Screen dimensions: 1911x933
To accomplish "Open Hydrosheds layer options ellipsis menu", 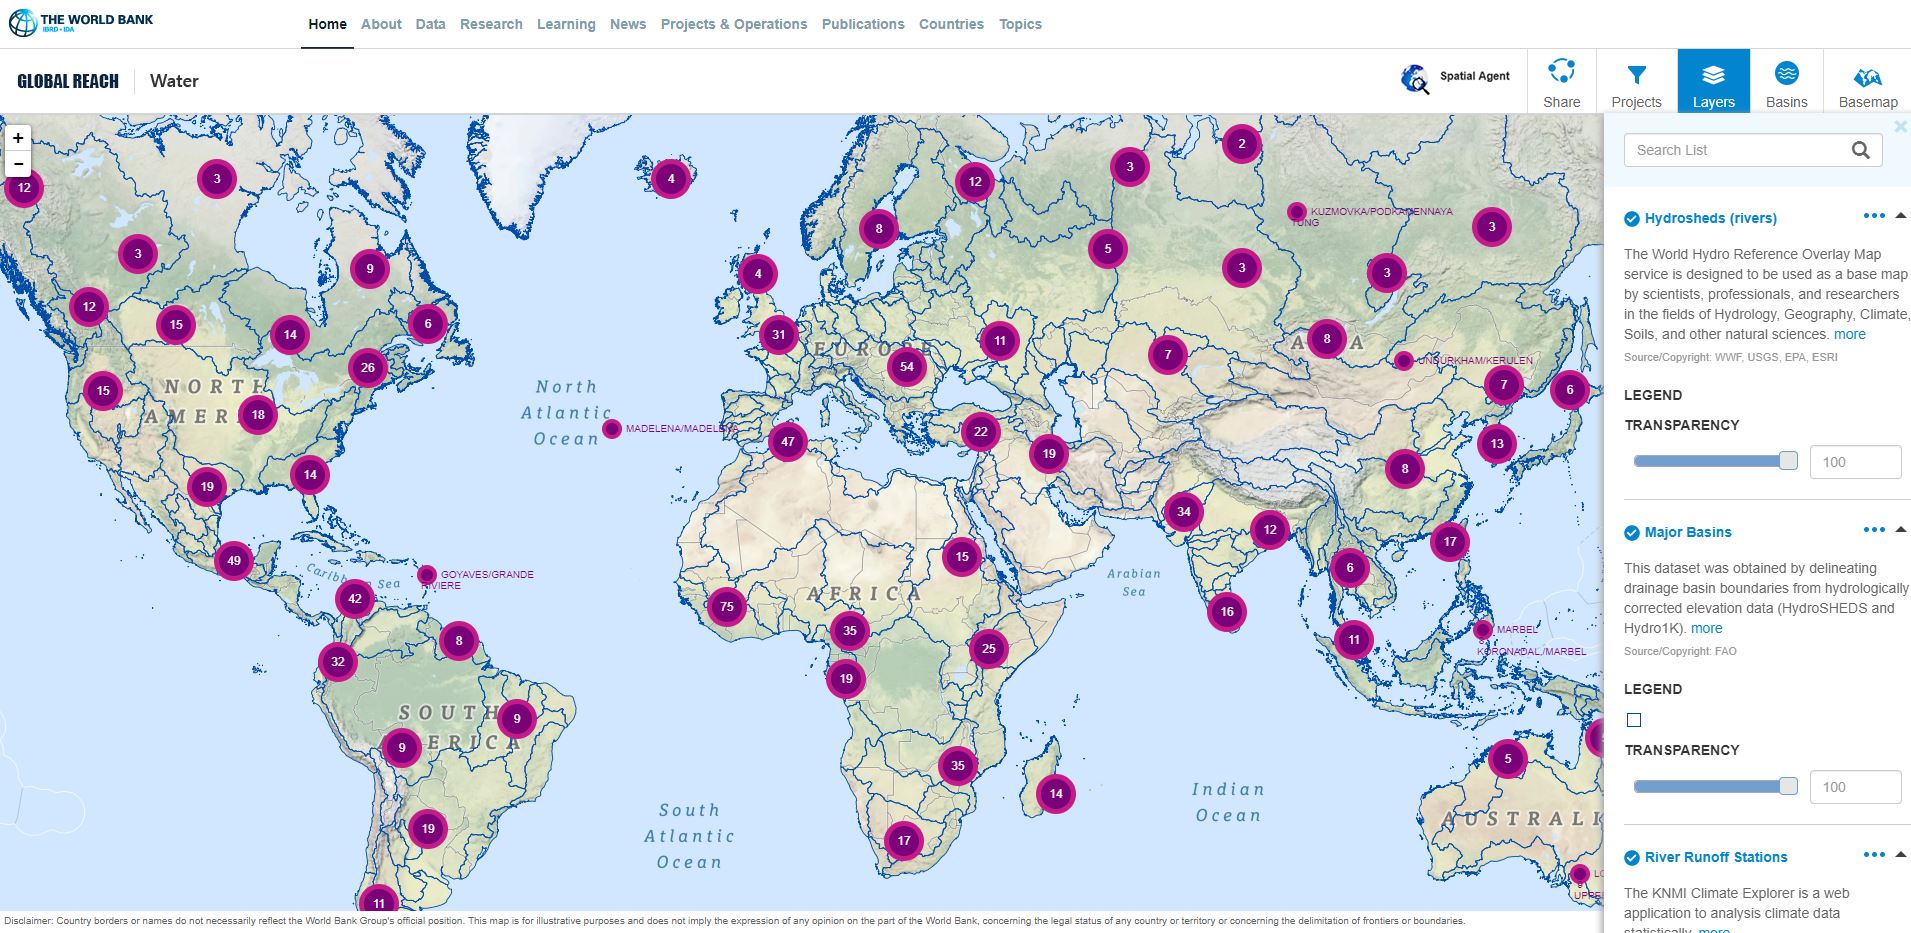I will [x=1873, y=216].
